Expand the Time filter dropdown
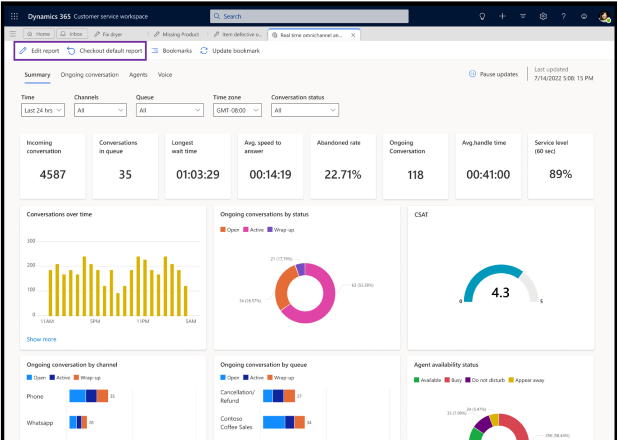The height and width of the screenshot is (440, 618). click(x=43, y=110)
